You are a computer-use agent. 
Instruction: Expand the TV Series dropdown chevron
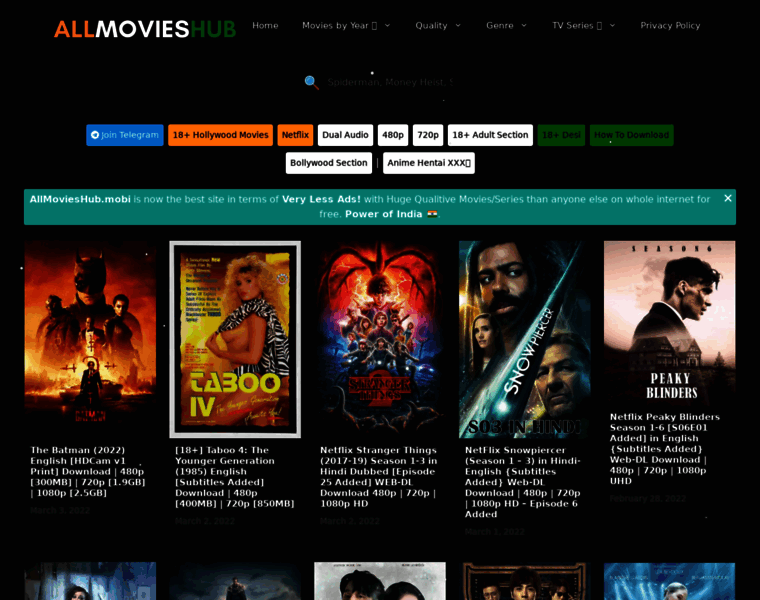pyautogui.click(x=612, y=25)
